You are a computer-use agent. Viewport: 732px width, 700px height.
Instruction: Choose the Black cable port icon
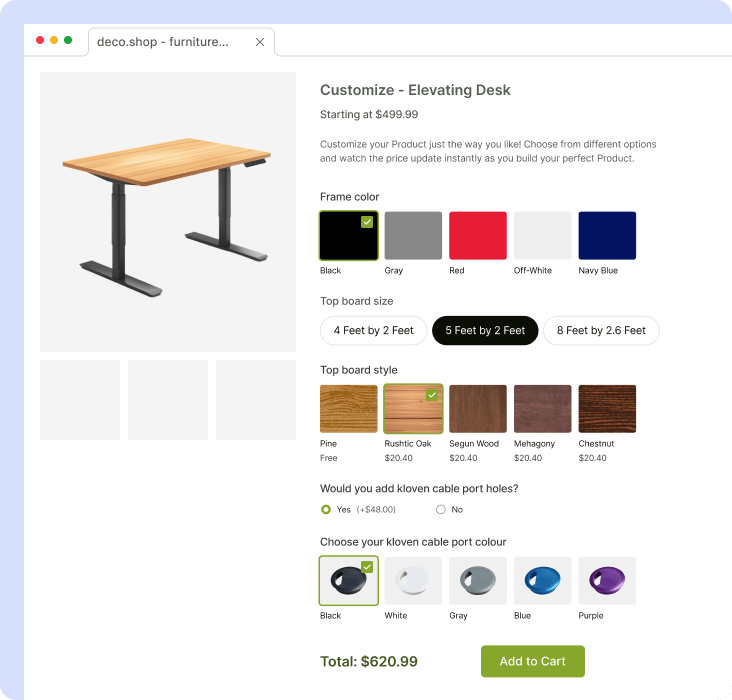click(349, 581)
